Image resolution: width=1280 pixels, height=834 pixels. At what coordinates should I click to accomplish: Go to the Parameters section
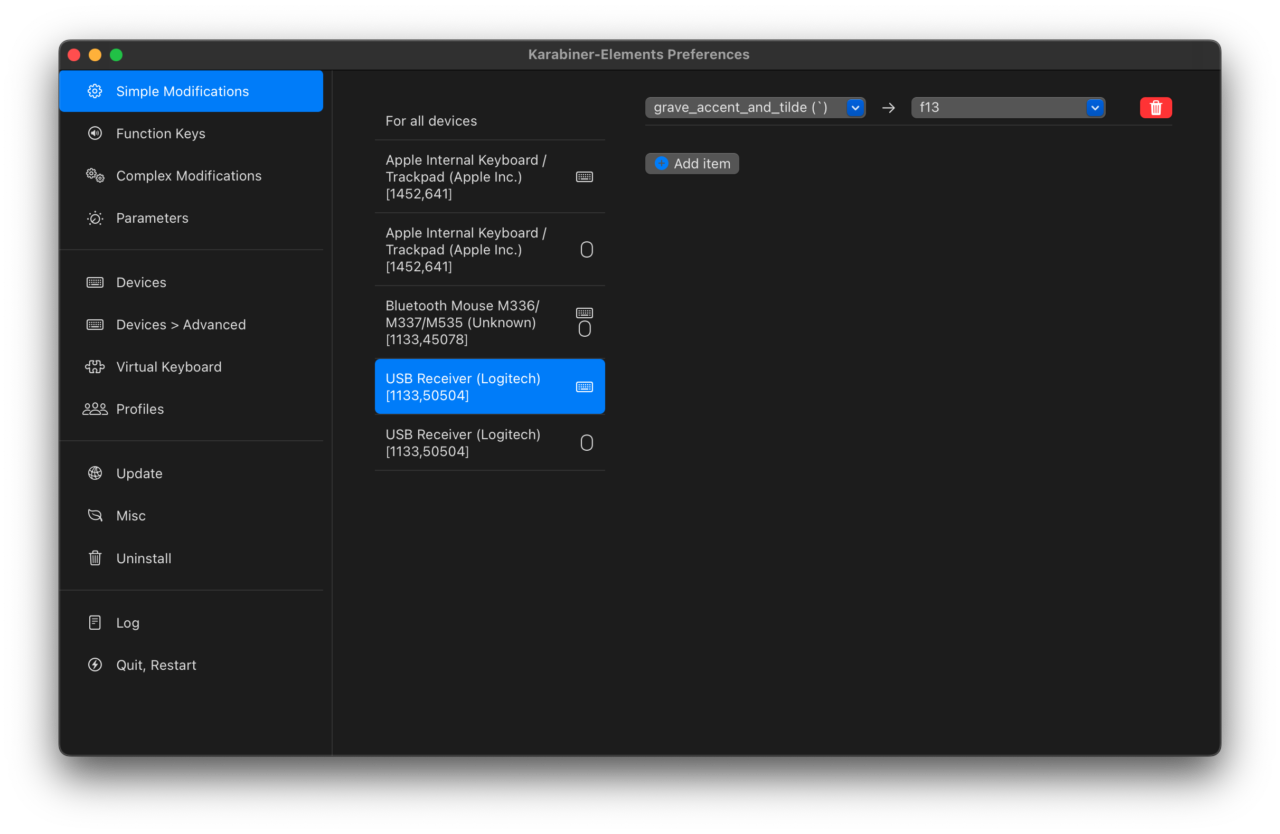[192, 218]
